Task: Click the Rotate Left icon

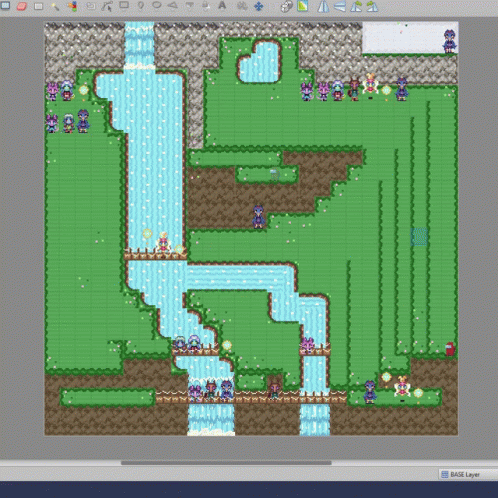Action: coord(356,6)
